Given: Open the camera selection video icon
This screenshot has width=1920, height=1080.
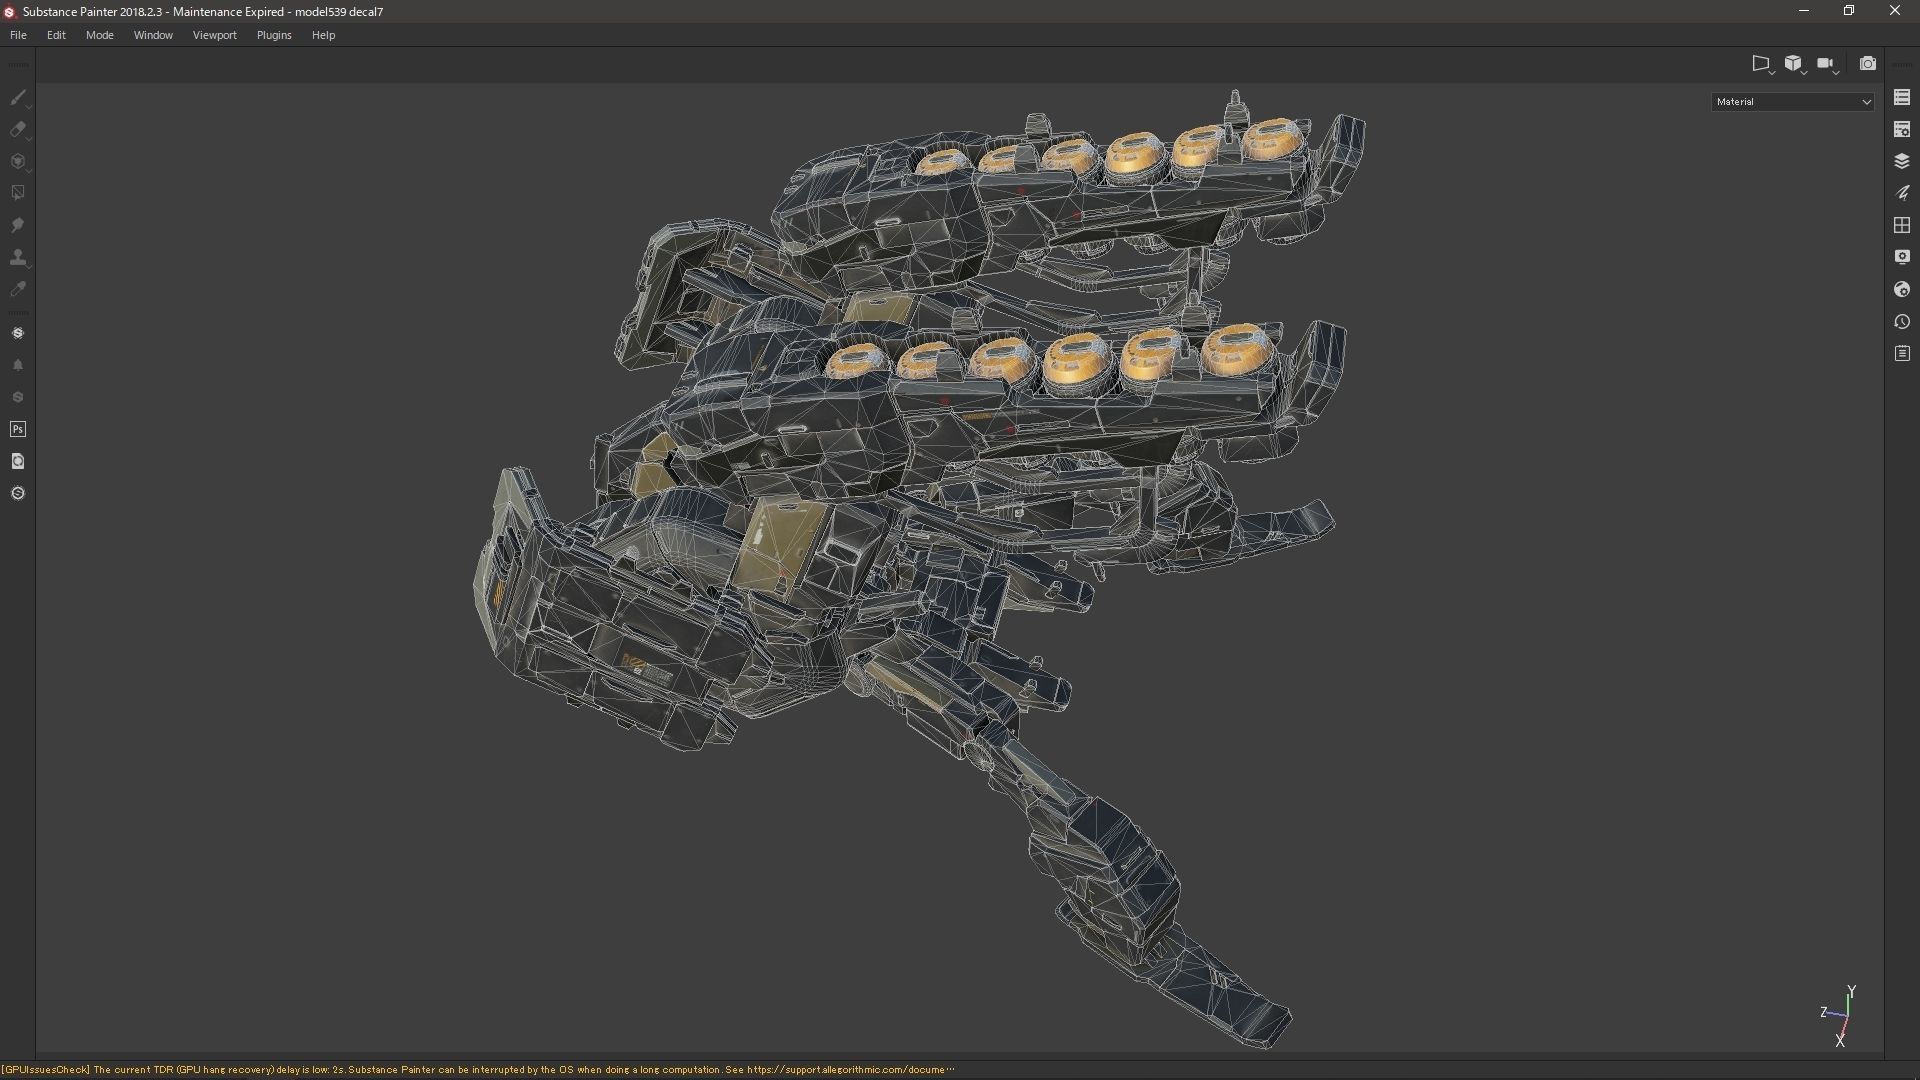Looking at the screenshot, I should [1827, 64].
